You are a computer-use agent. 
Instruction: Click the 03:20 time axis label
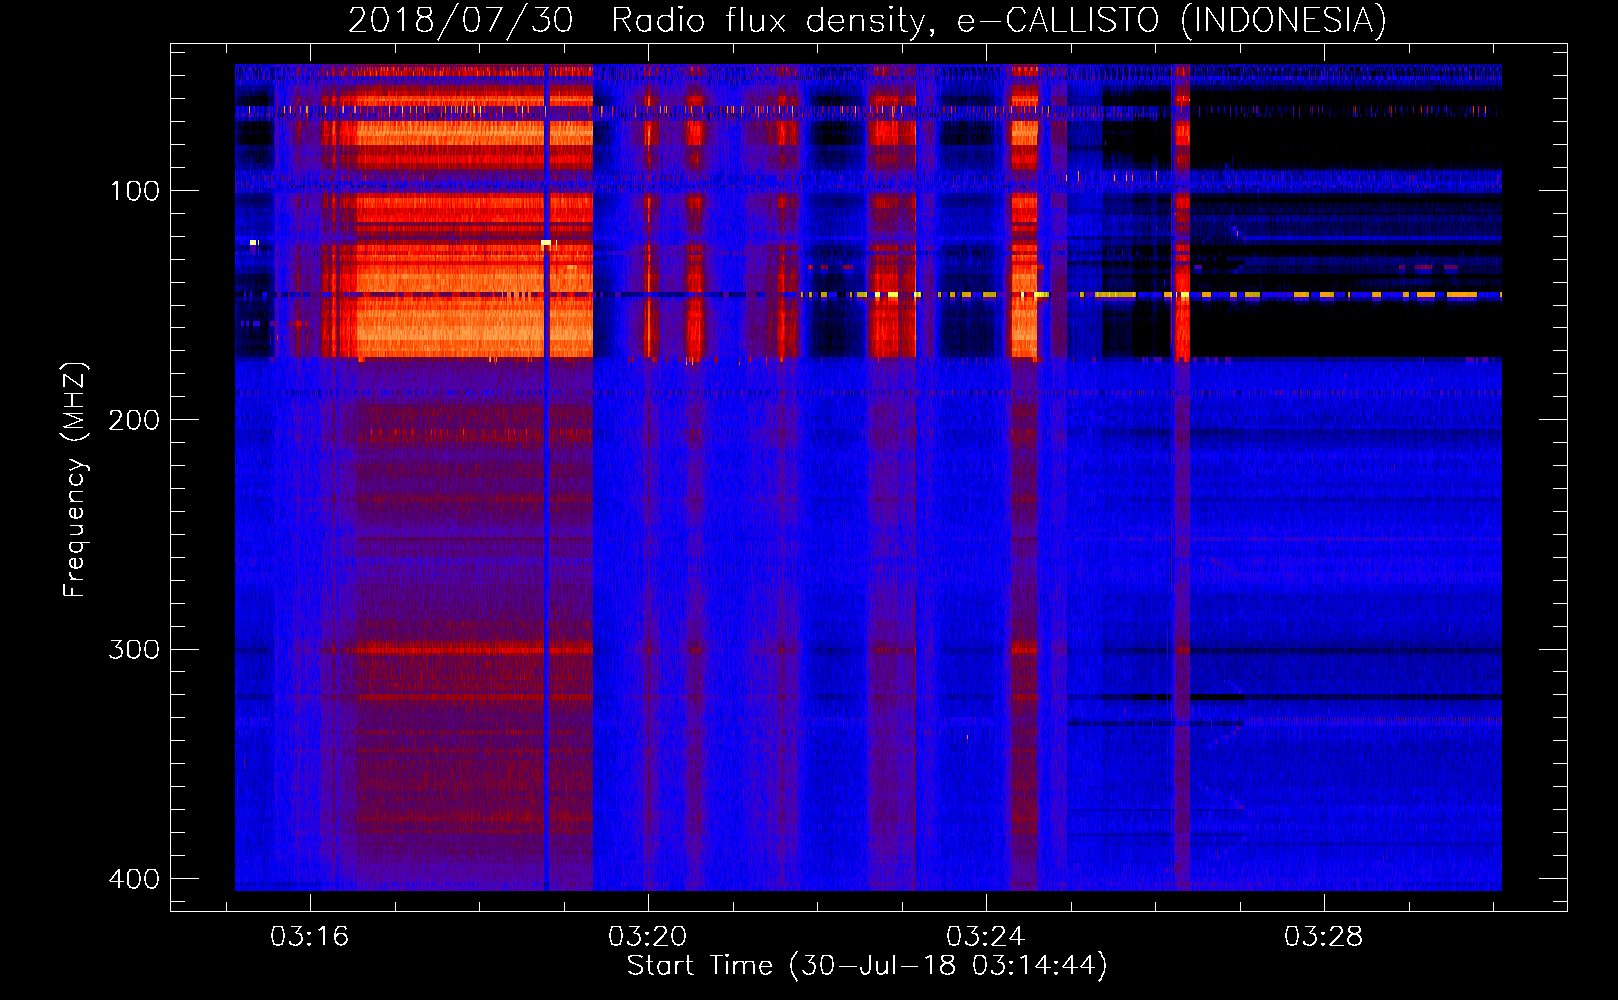[x=647, y=937]
